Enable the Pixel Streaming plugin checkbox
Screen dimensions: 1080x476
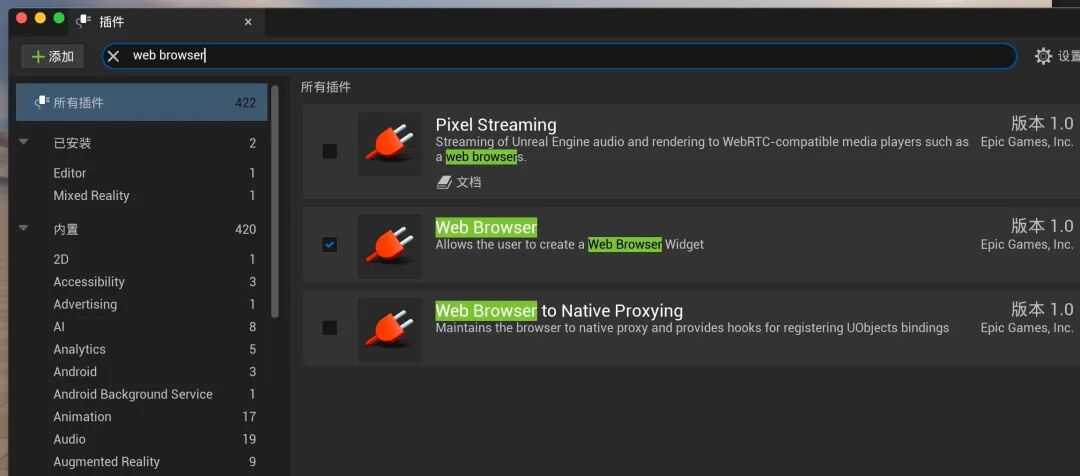(x=329, y=151)
